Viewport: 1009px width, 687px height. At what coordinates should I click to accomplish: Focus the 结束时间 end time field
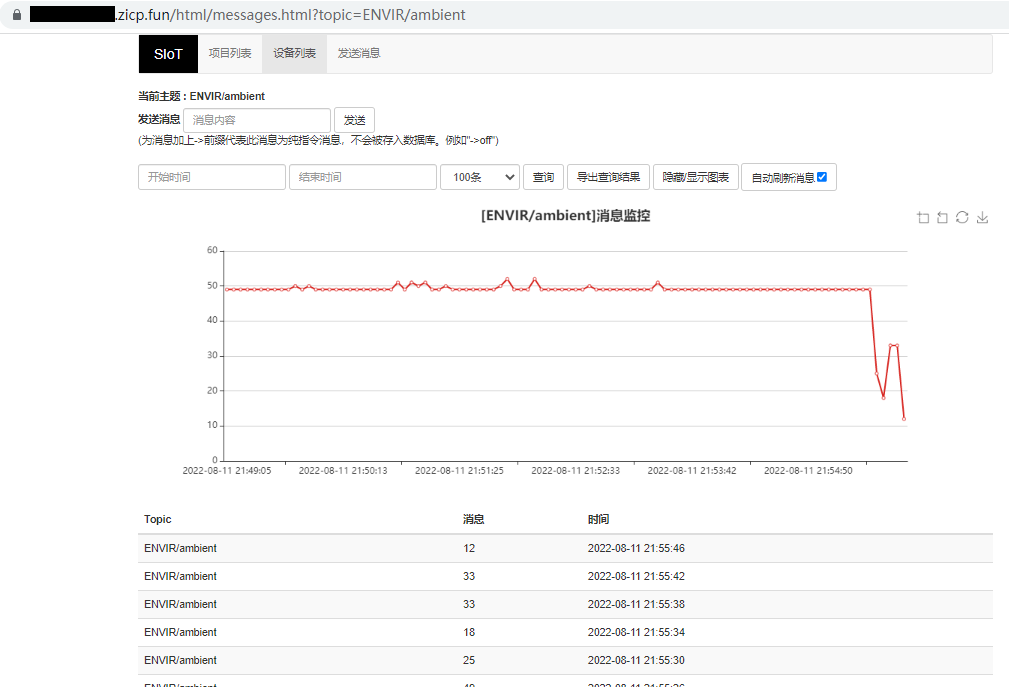coord(363,177)
